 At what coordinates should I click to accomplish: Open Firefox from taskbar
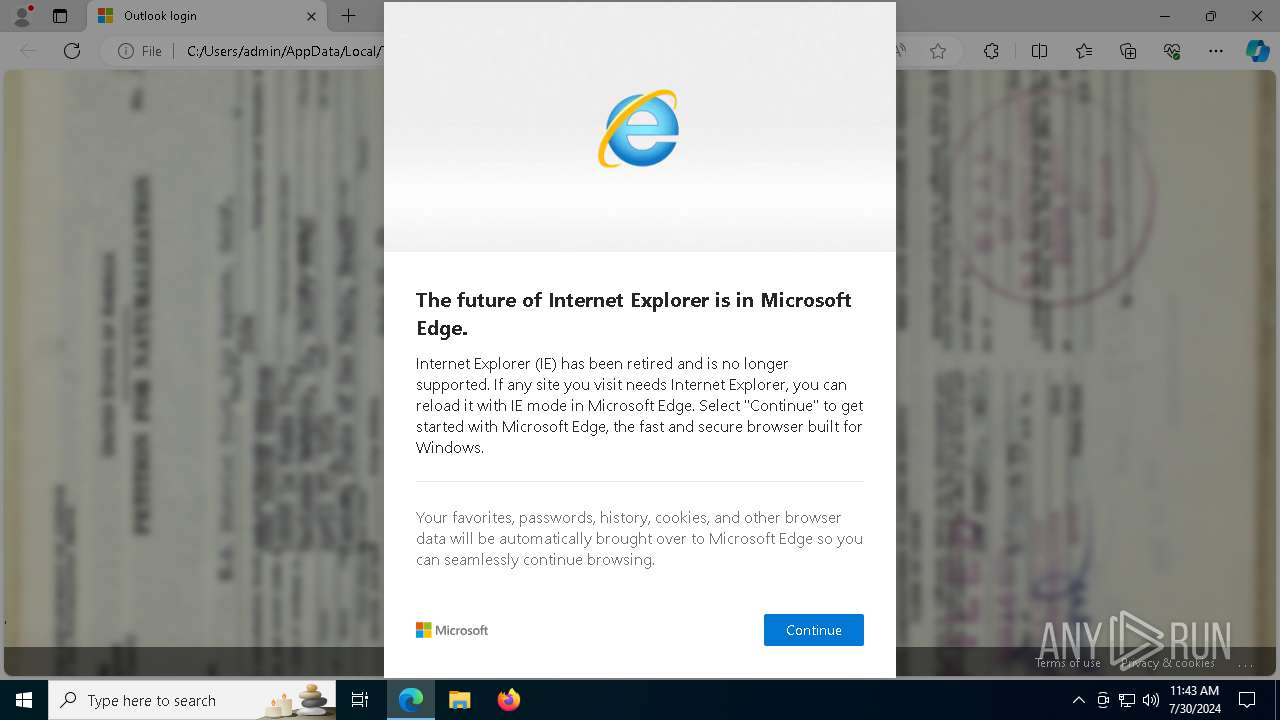508,700
